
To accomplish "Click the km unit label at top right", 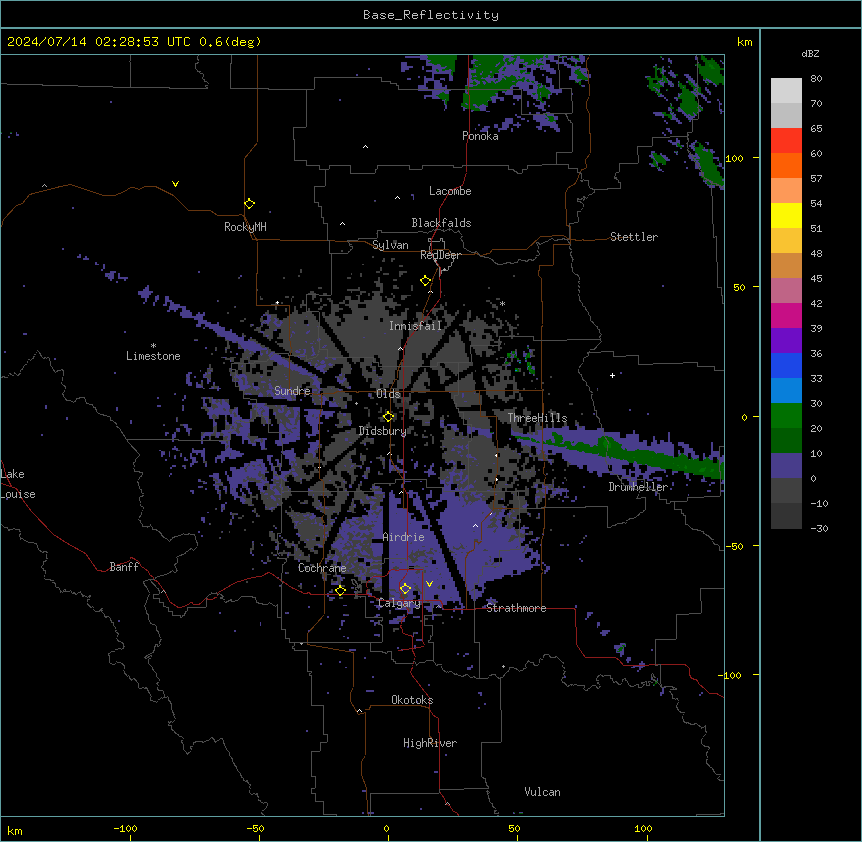I will tap(744, 42).
